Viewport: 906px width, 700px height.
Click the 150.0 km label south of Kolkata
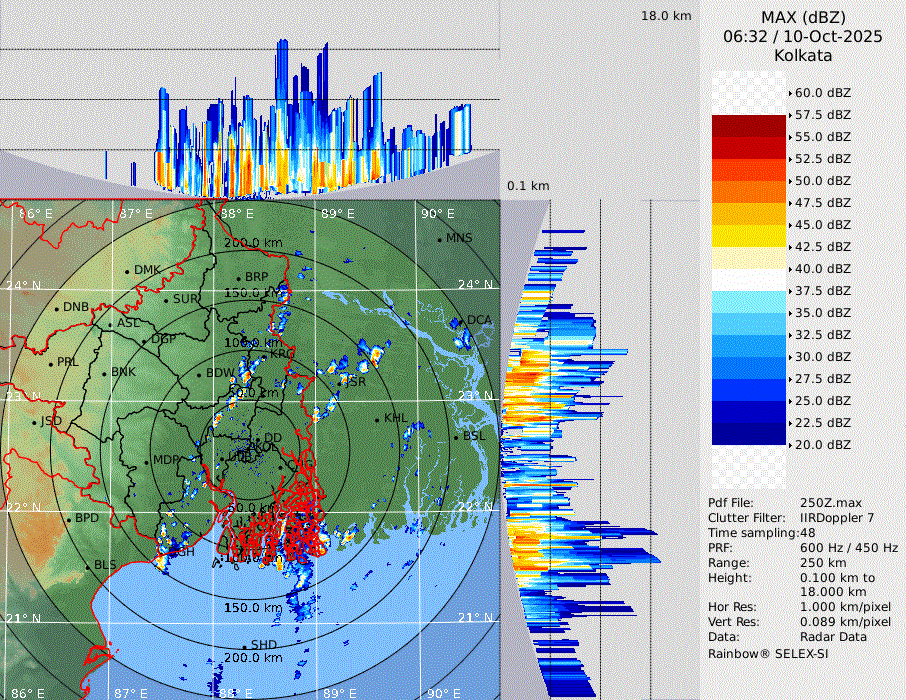pyautogui.click(x=253, y=608)
